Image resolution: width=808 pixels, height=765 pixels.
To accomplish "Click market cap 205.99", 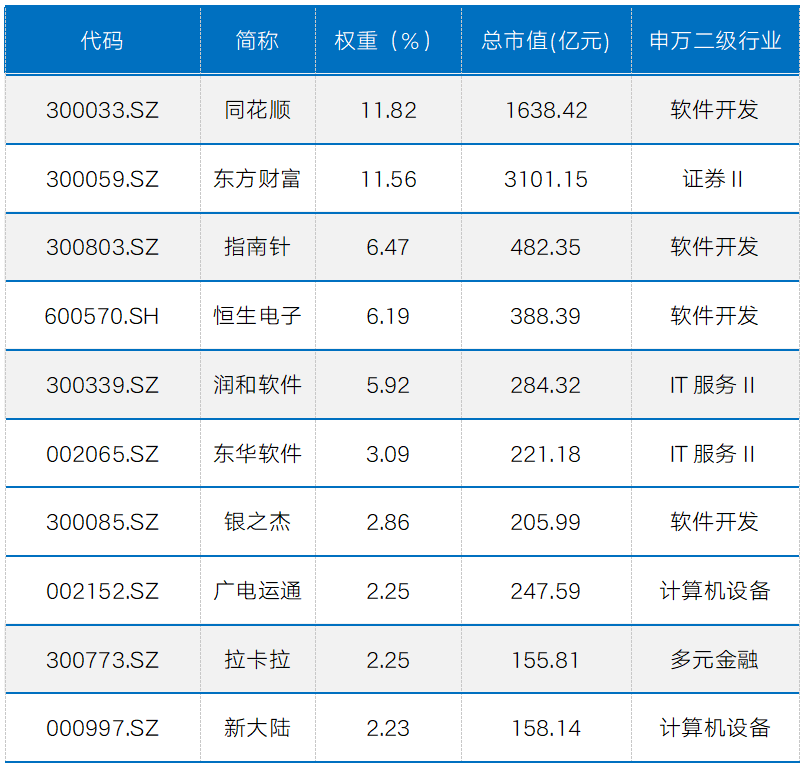I will pyautogui.click(x=546, y=522).
